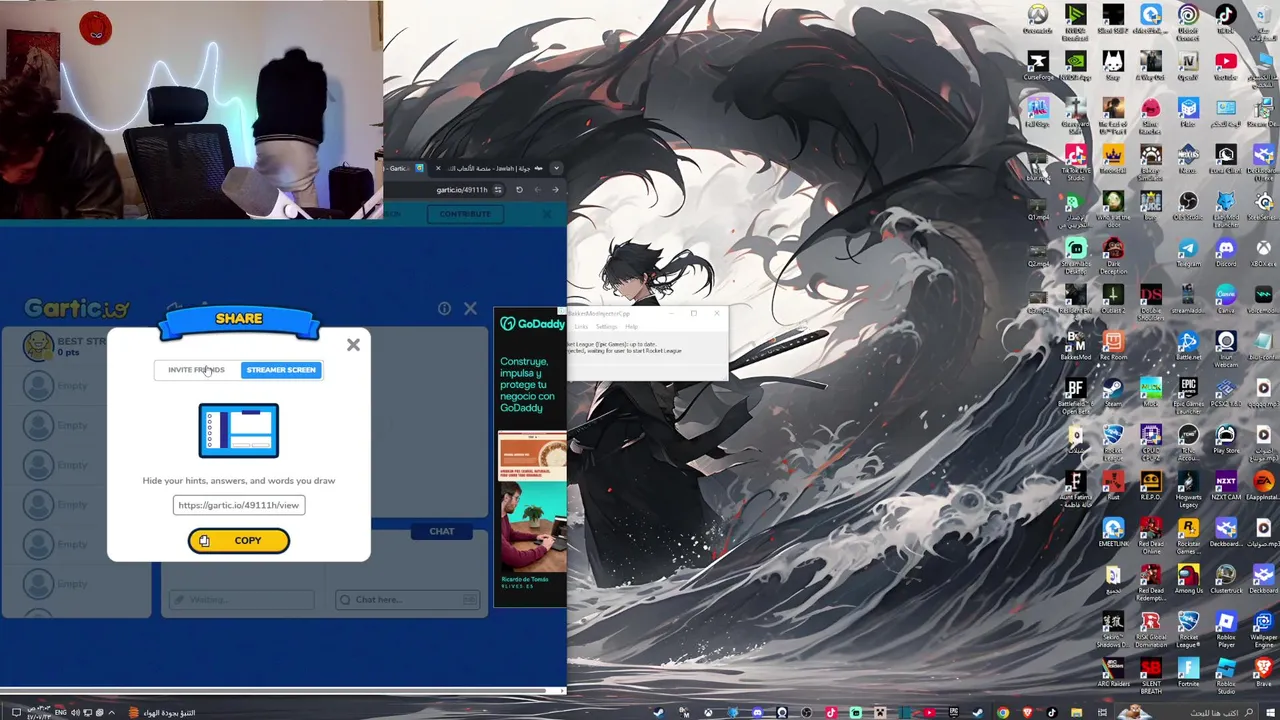Viewport: 1280px width, 720px height.
Task: Open Brave browser desktop shortcut
Action: 1264,673
